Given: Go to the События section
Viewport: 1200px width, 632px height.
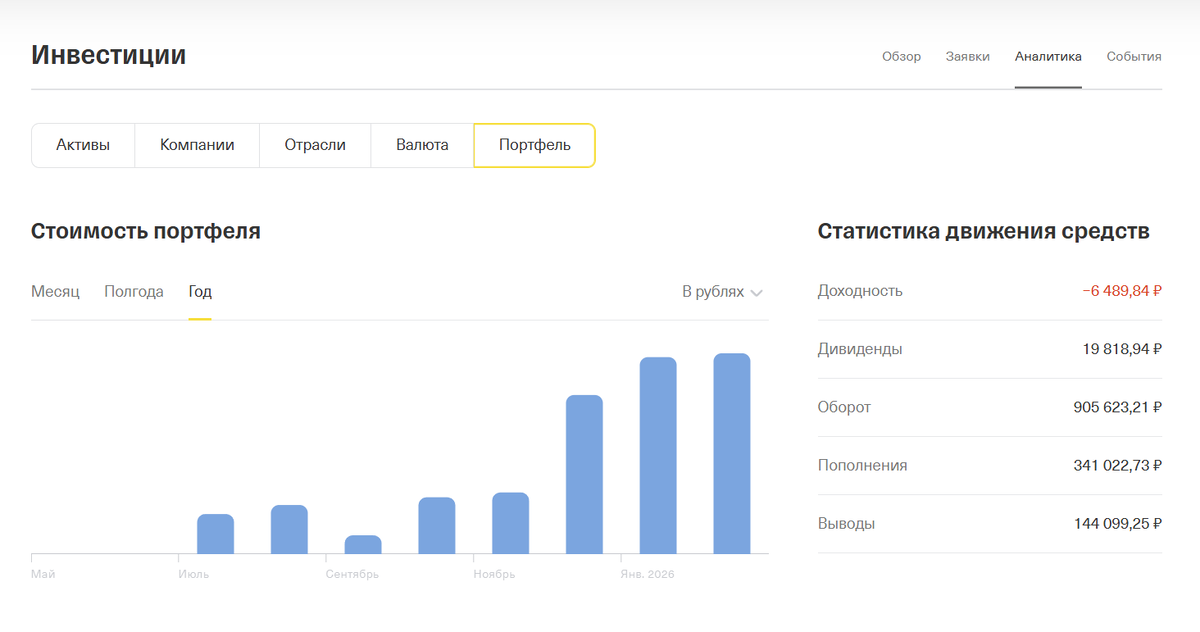Looking at the screenshot, I should tap(1134, 57).
